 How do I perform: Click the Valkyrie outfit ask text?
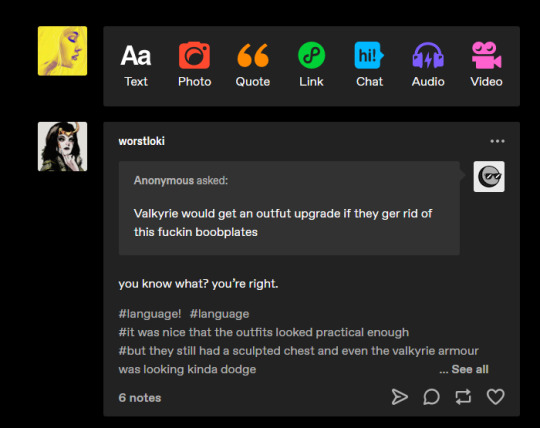click(283, 222)
